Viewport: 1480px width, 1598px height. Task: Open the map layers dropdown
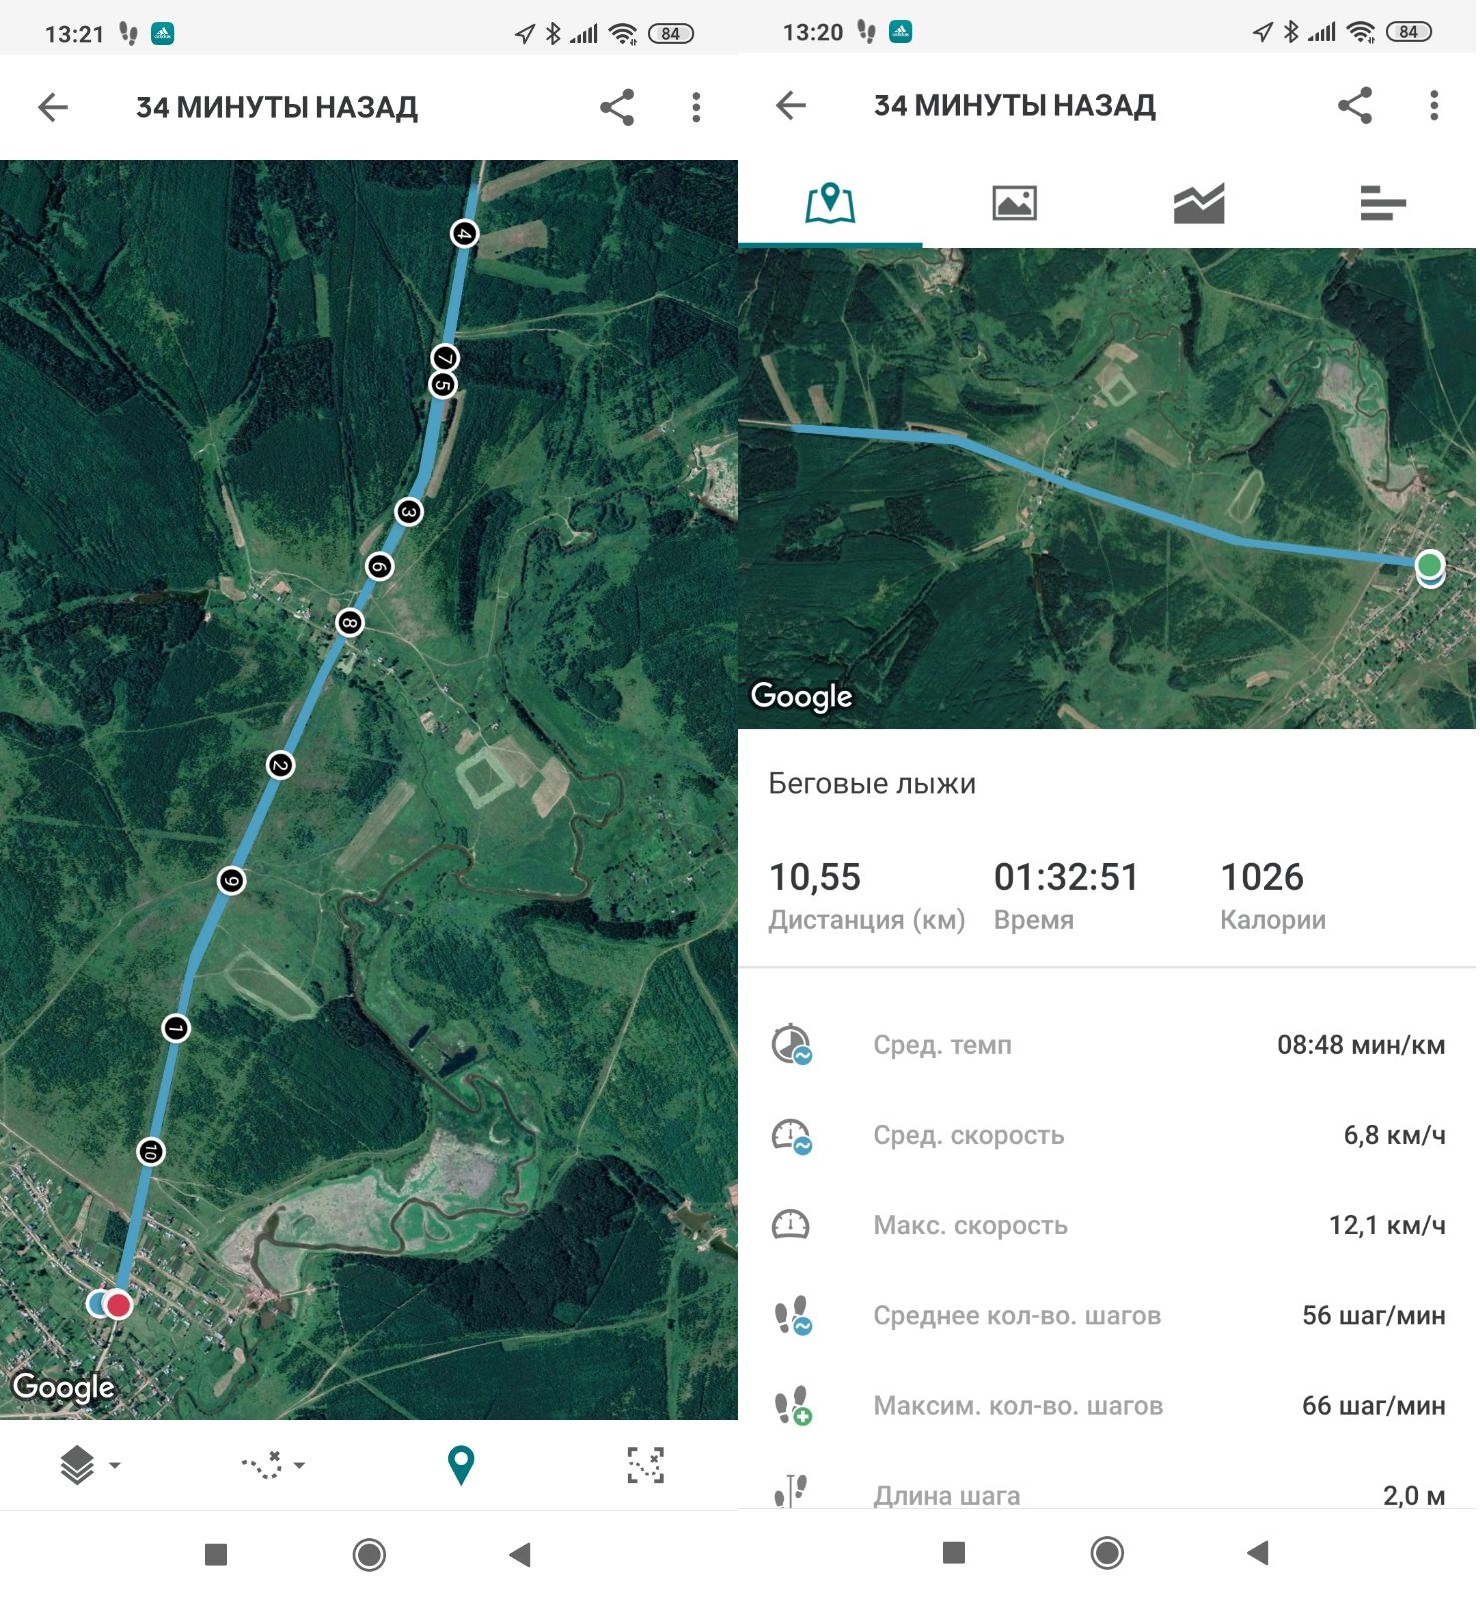[x=90, y=1468]
